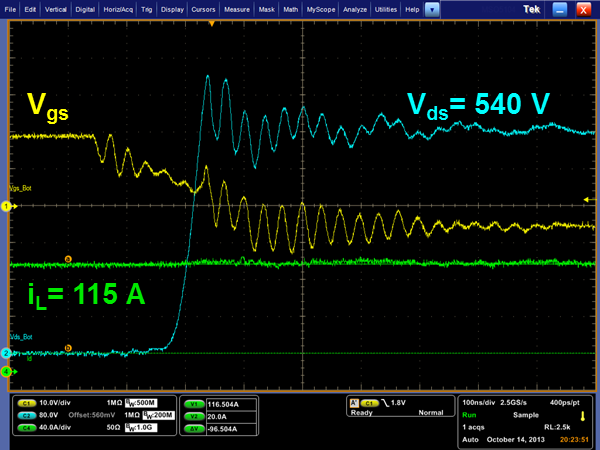Click the trigger A indicator badge
Image resolution: width=600 pixels, height=450 pixels.
[354, 401]
